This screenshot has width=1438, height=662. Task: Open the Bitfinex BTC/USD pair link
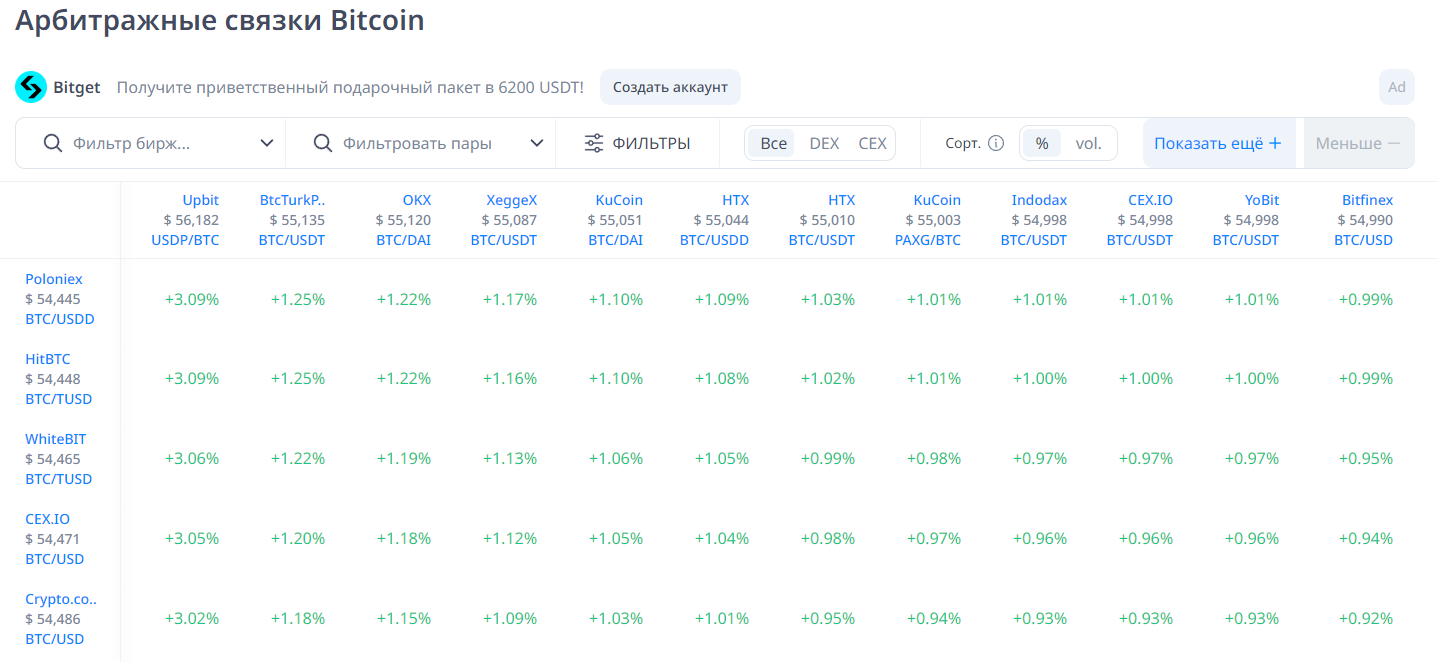coord(1363,240)
